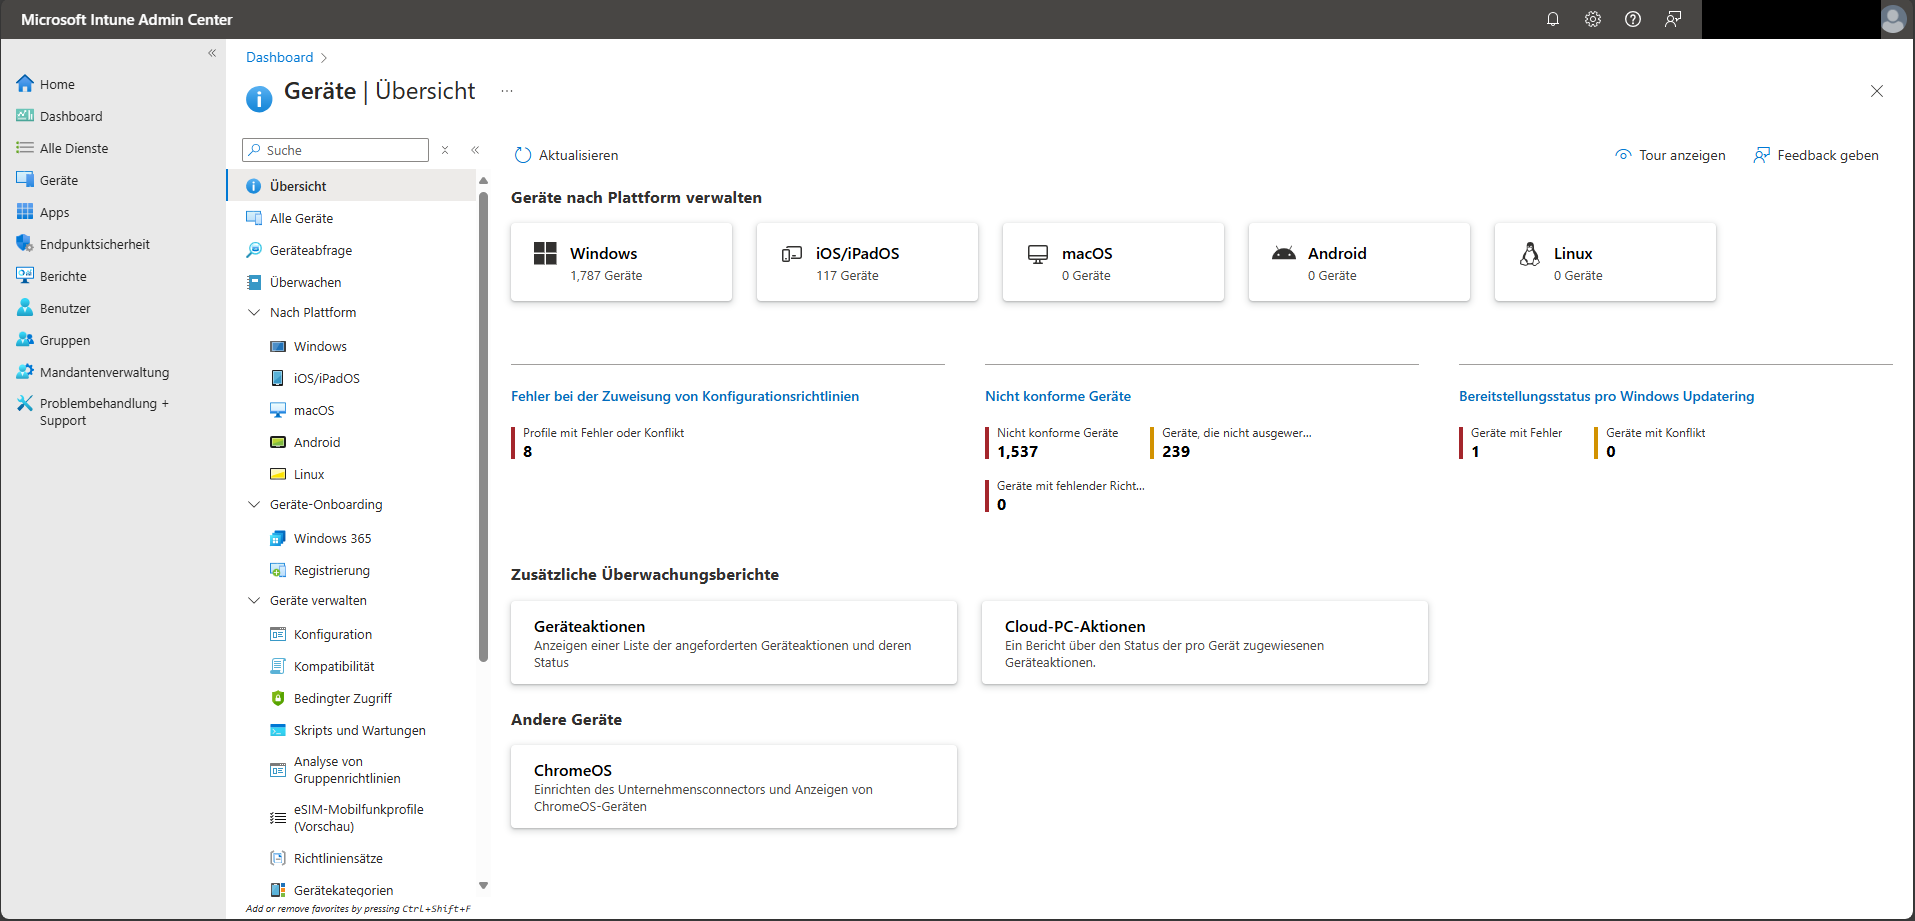Click the Kompatibilität icon
Screen dimensions: 1915x921
[x=278, y=666]
